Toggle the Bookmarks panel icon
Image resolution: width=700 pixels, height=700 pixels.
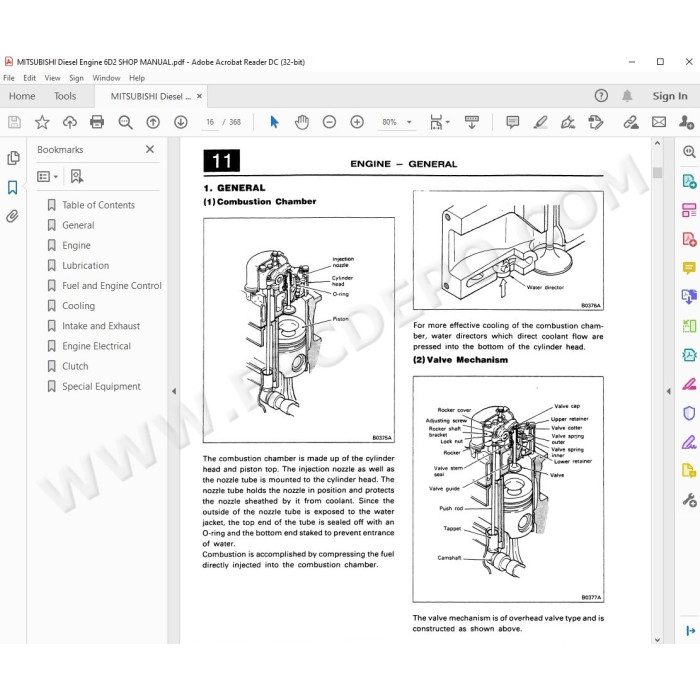click(x=13, y=187)
